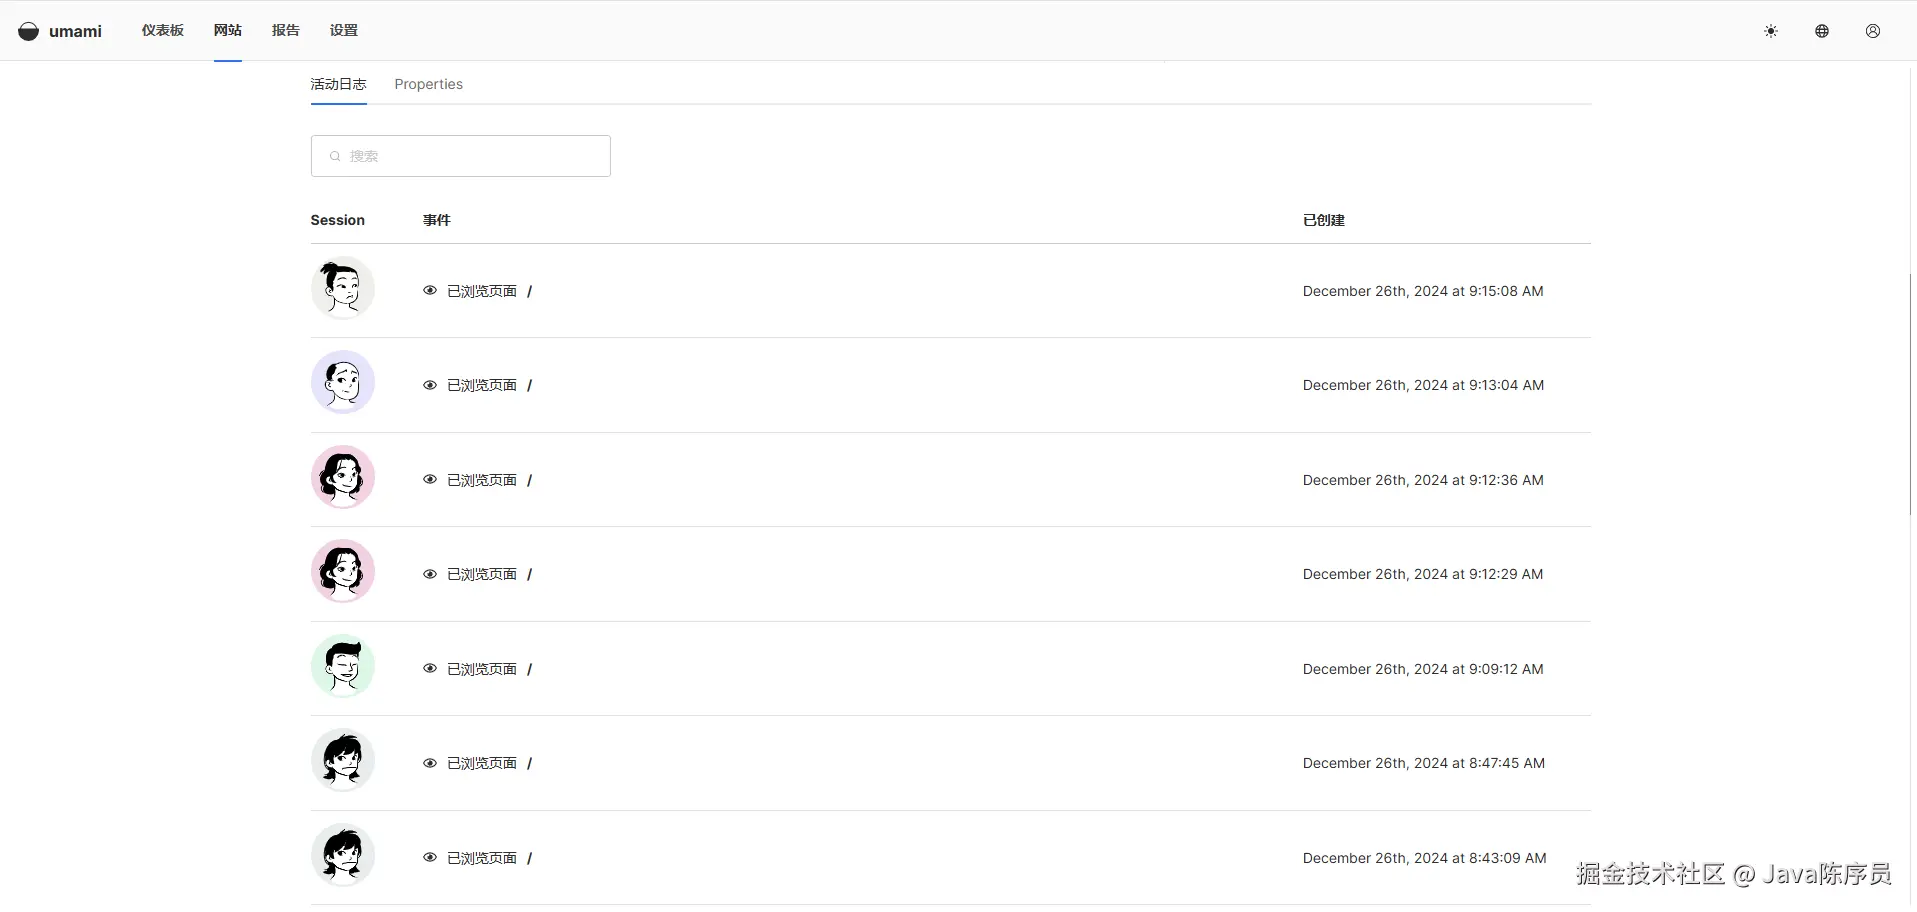The height and width of the screenshot is (912, 1917).
Task: Open session avatar for 8:47:45 AM entry
Action: pyautogui.click(x=343, y=760)
